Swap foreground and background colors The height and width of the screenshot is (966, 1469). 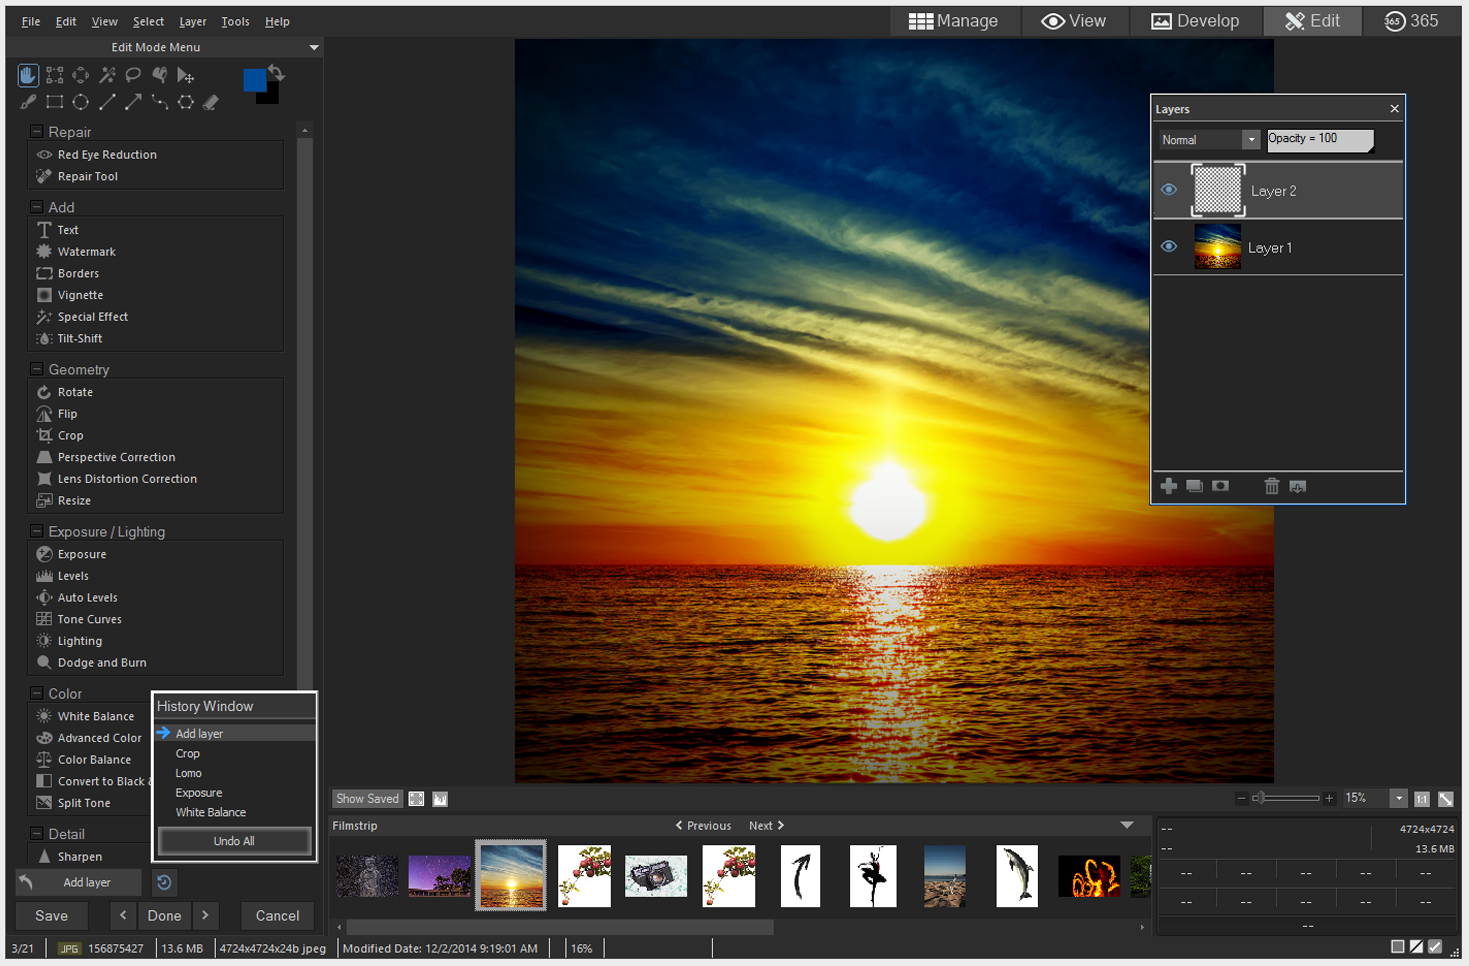click(x=277, y=73)
